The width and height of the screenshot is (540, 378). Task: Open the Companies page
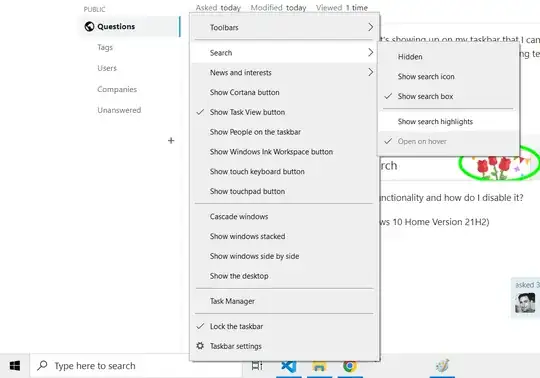click(x=117, y=90)
